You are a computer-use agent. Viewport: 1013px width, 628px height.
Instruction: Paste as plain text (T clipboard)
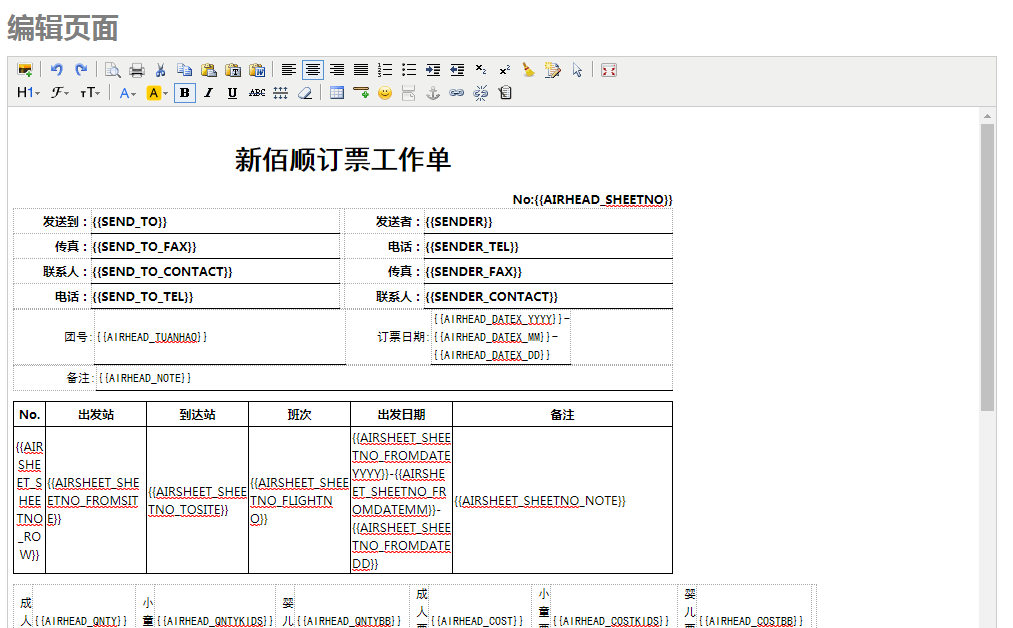pyautogui.click(x=233, y=70)
